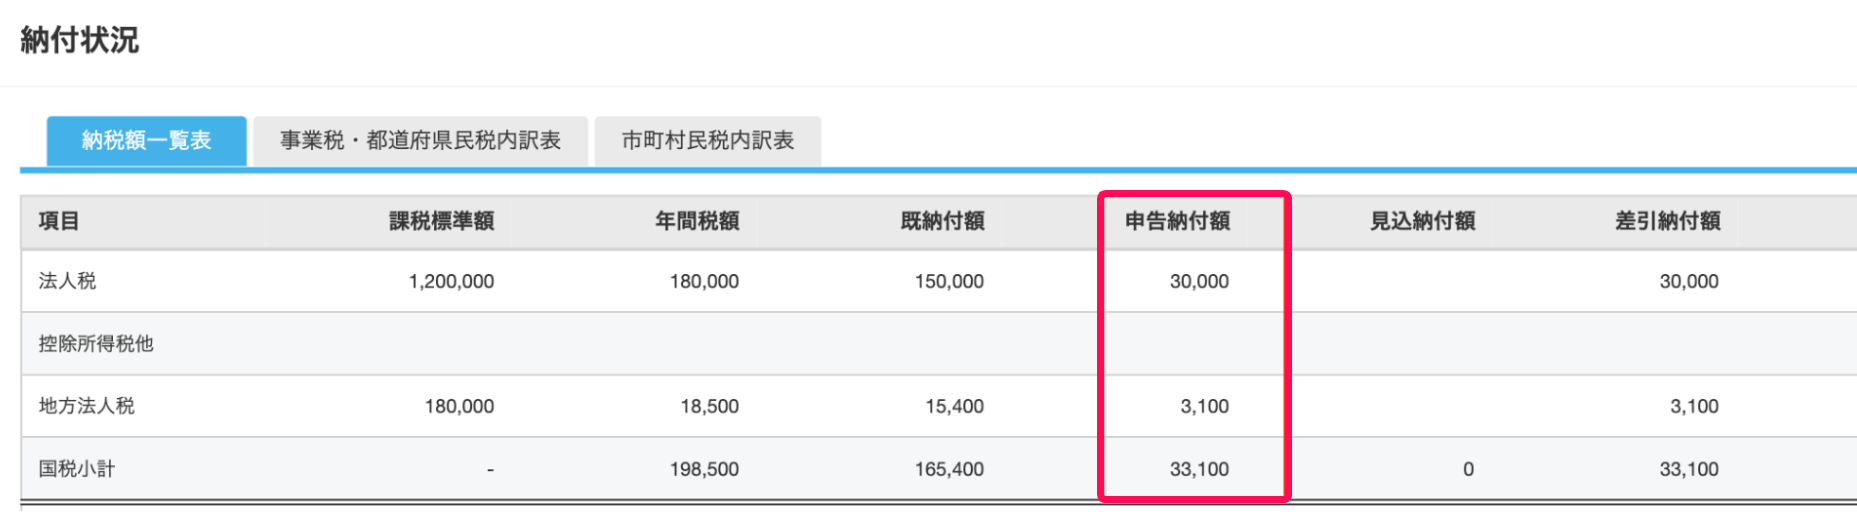Click 国税小計 見込納付額 value 0
1857x512 pixels.
(x=1468, y=469)
